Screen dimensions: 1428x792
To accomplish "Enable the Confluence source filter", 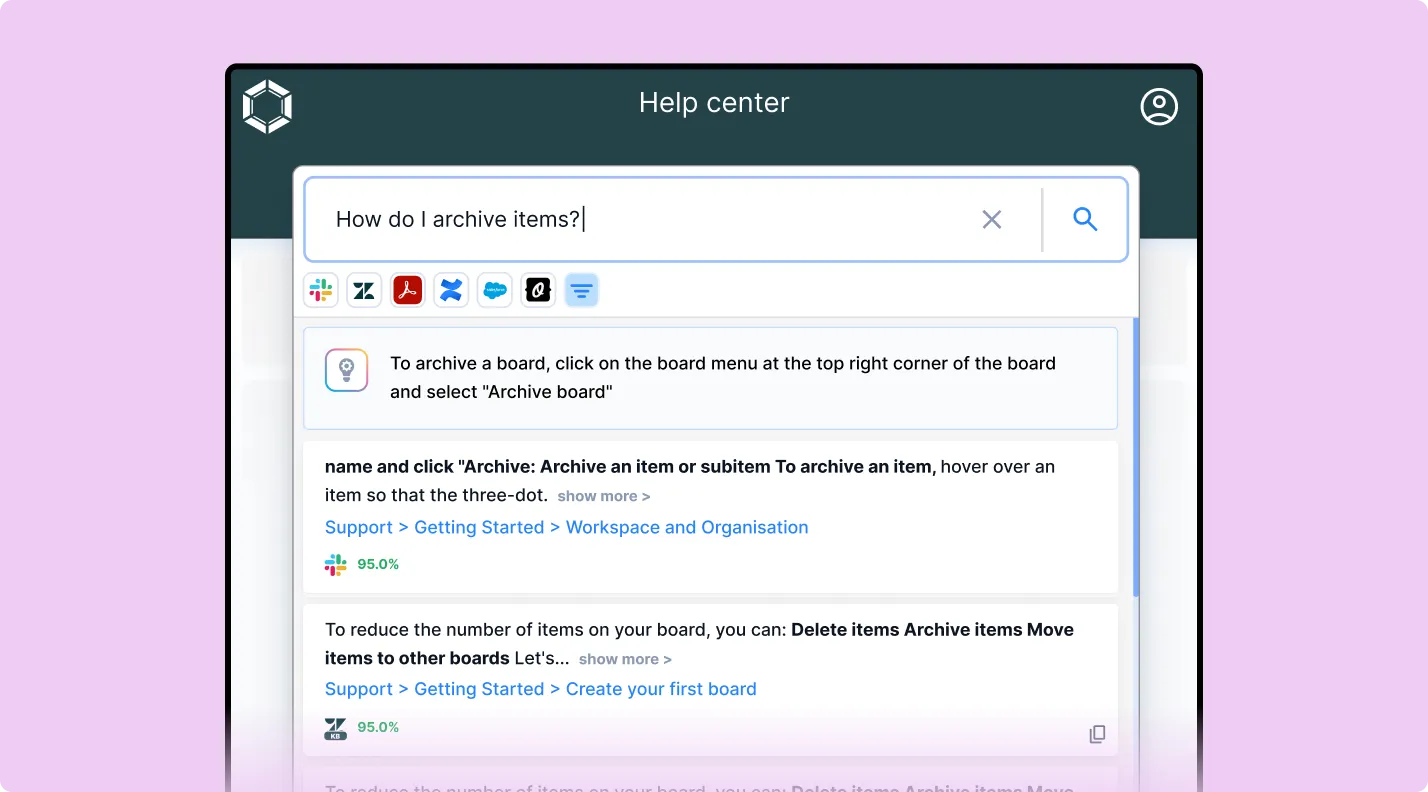I will coord(451,290).
